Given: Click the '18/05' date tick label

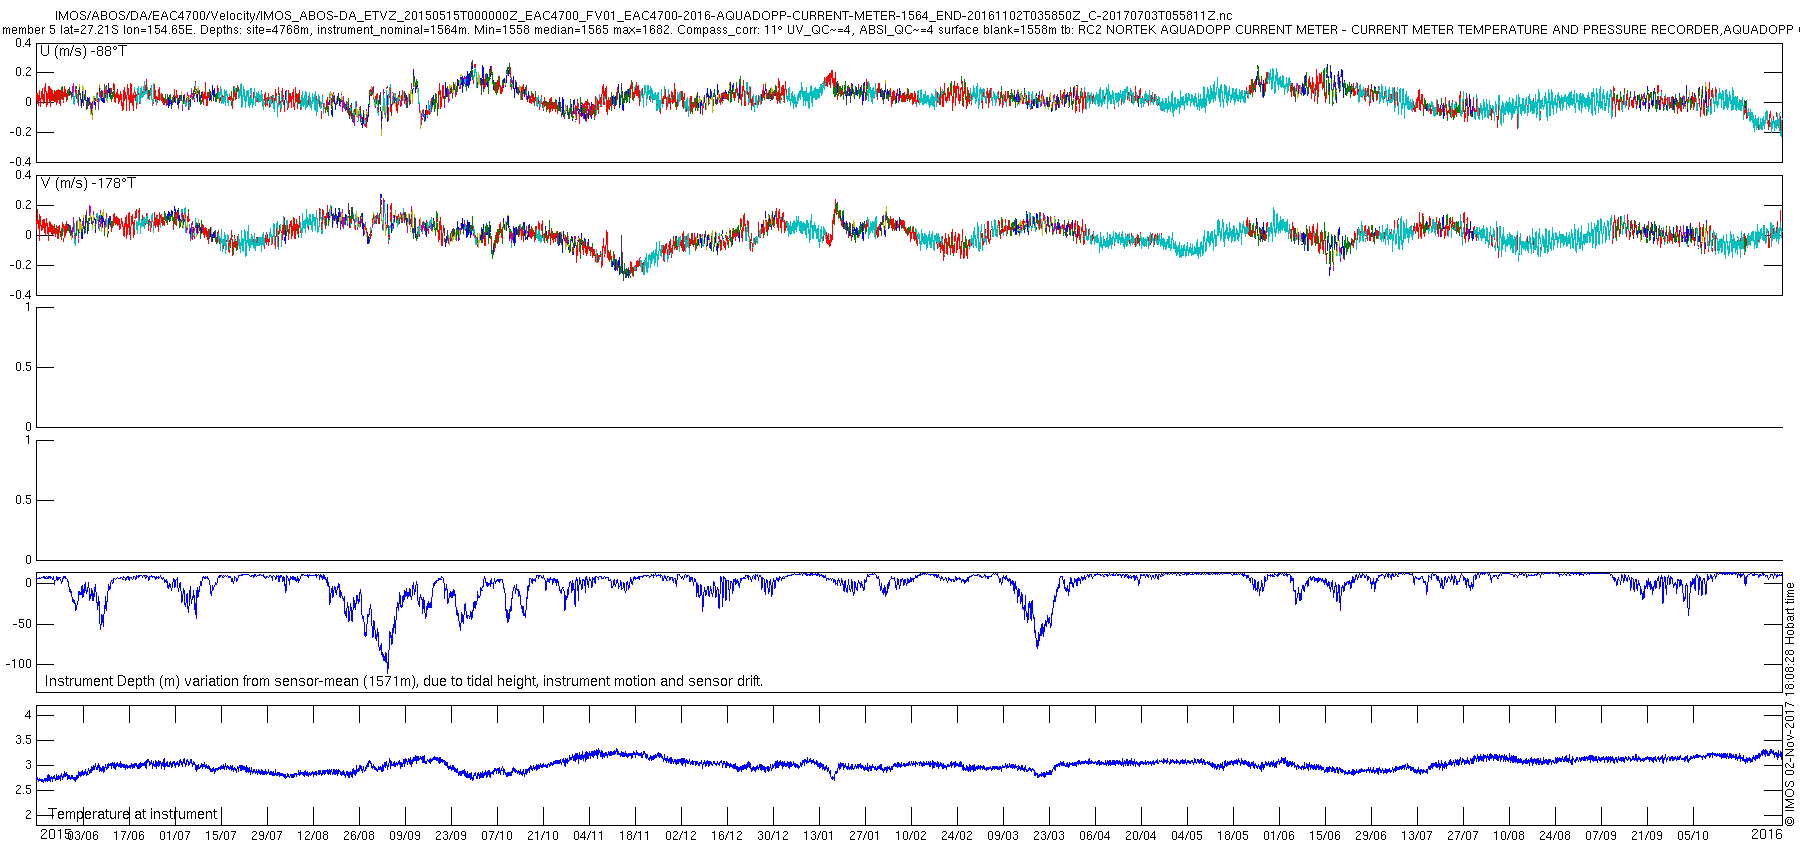Looking at the screenshot, I should click(1233, 836).
